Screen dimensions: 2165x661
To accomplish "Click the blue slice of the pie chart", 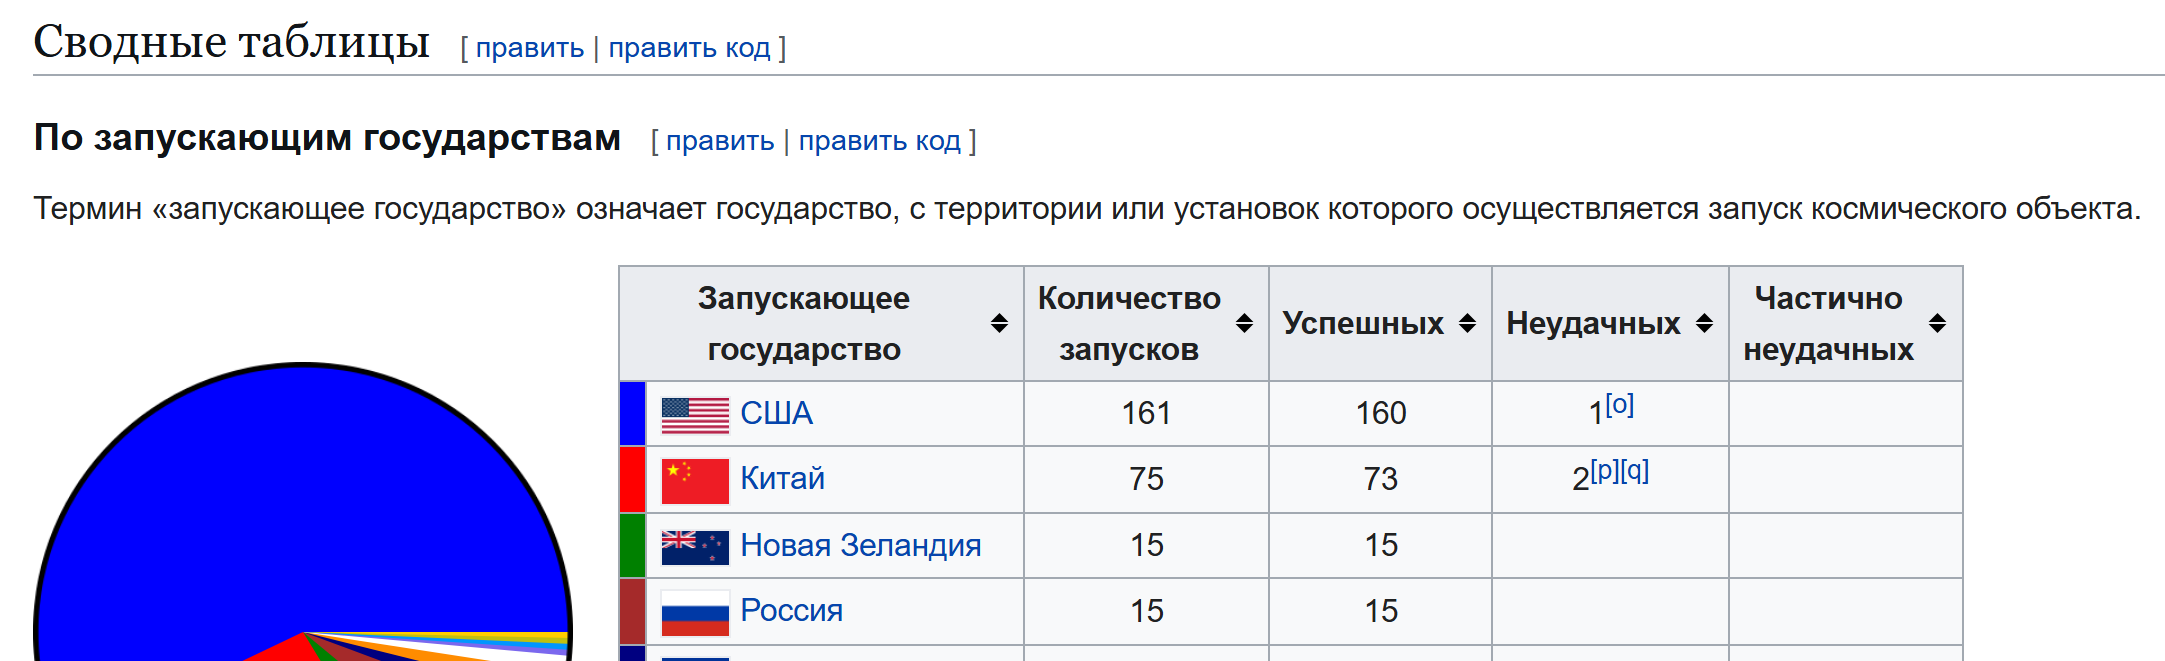I will (300, 500).
